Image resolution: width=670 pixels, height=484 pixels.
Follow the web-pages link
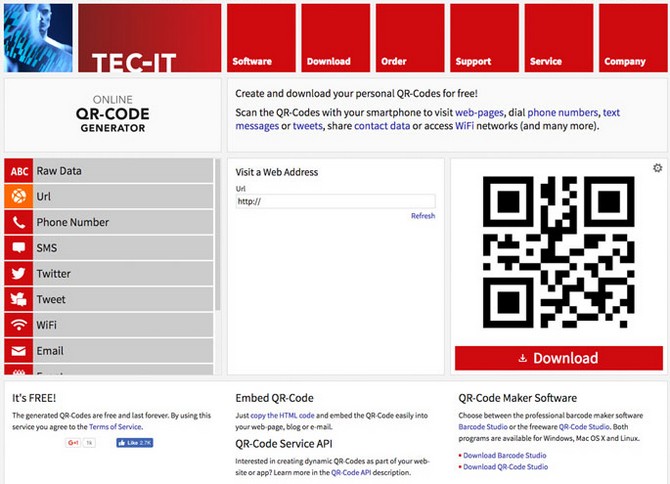[x=479, y=113]
